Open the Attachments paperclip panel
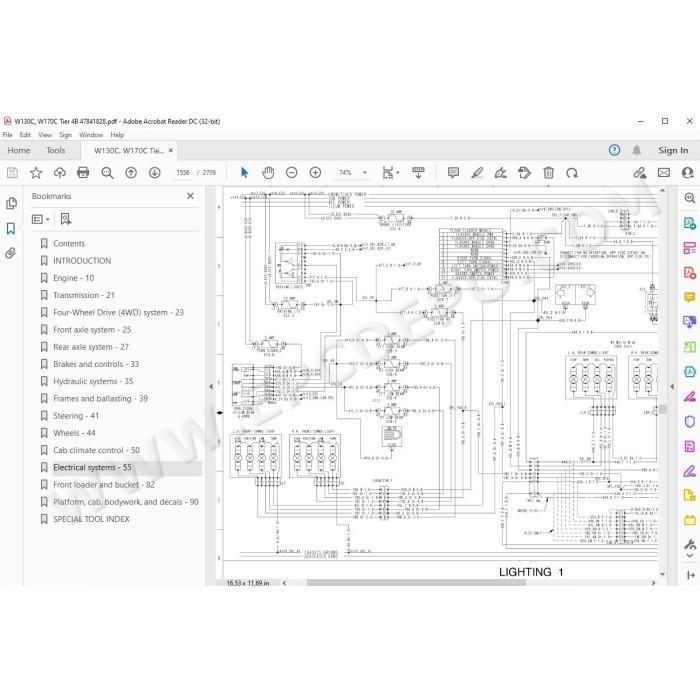This screenshot has height=700, width=700. pos(11,254)
